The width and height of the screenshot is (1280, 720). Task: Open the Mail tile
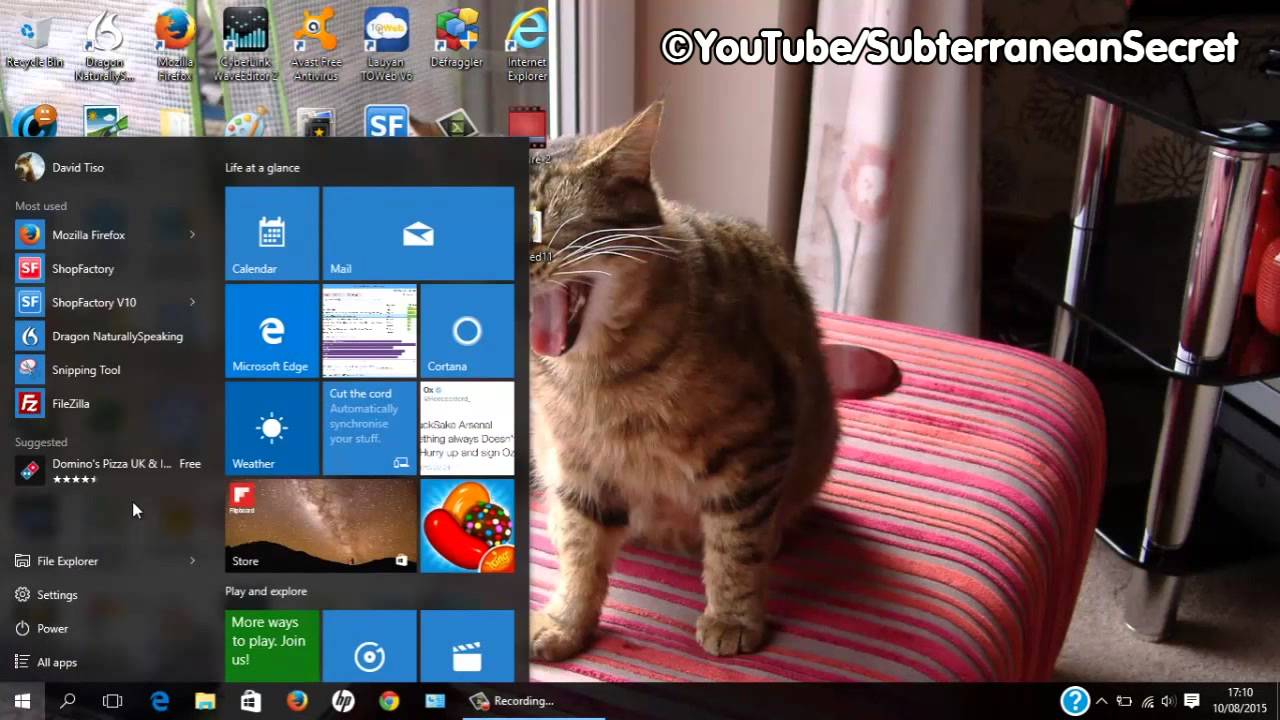click(418, 233)
